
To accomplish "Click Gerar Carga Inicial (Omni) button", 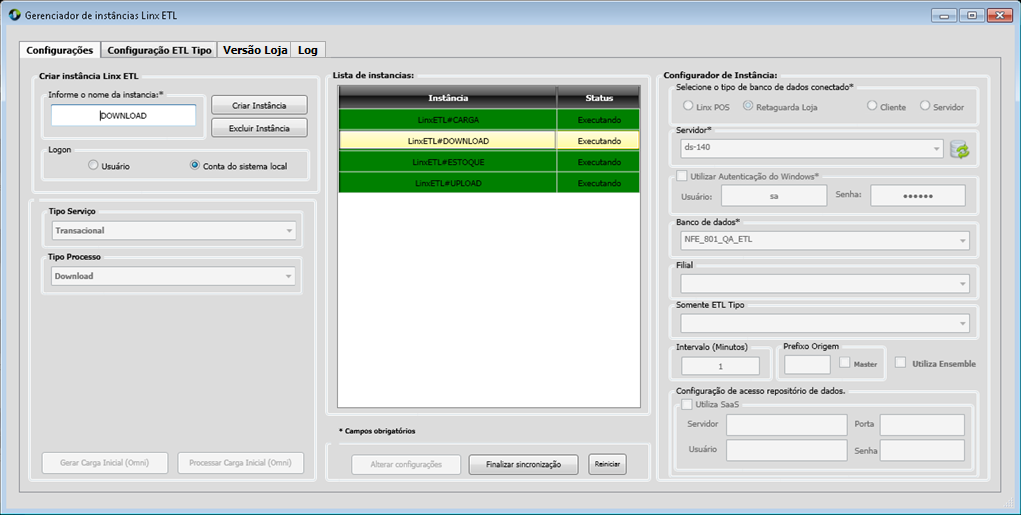I will [x=105, y=463].
